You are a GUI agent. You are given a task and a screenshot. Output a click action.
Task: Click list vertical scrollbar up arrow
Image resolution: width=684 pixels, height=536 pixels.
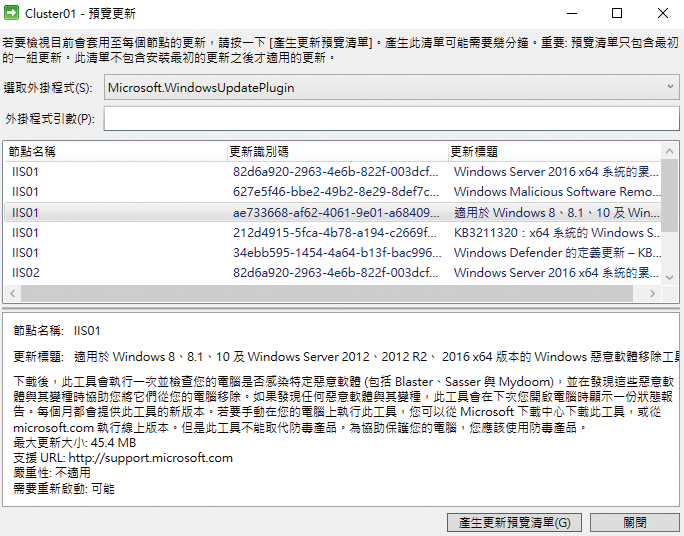[x=670, y=151]
